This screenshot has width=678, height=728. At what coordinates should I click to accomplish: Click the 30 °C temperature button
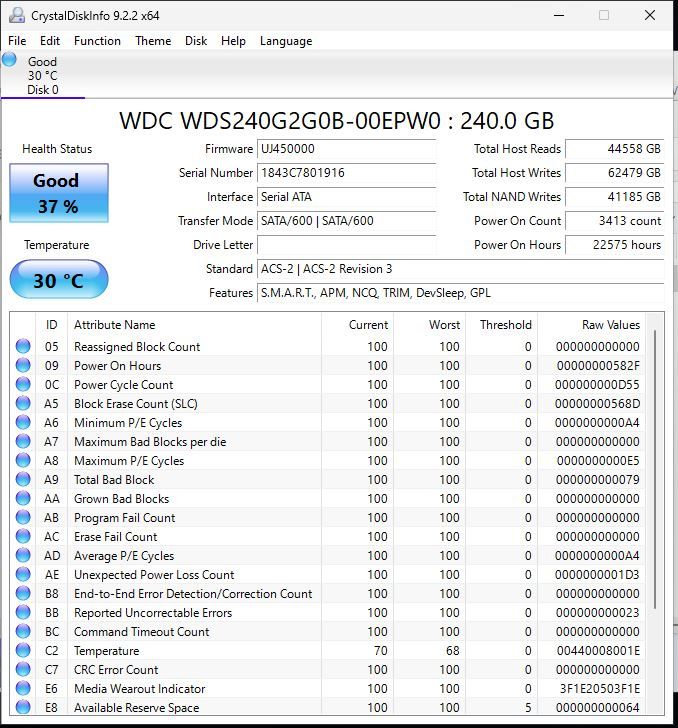click(59, 280)
